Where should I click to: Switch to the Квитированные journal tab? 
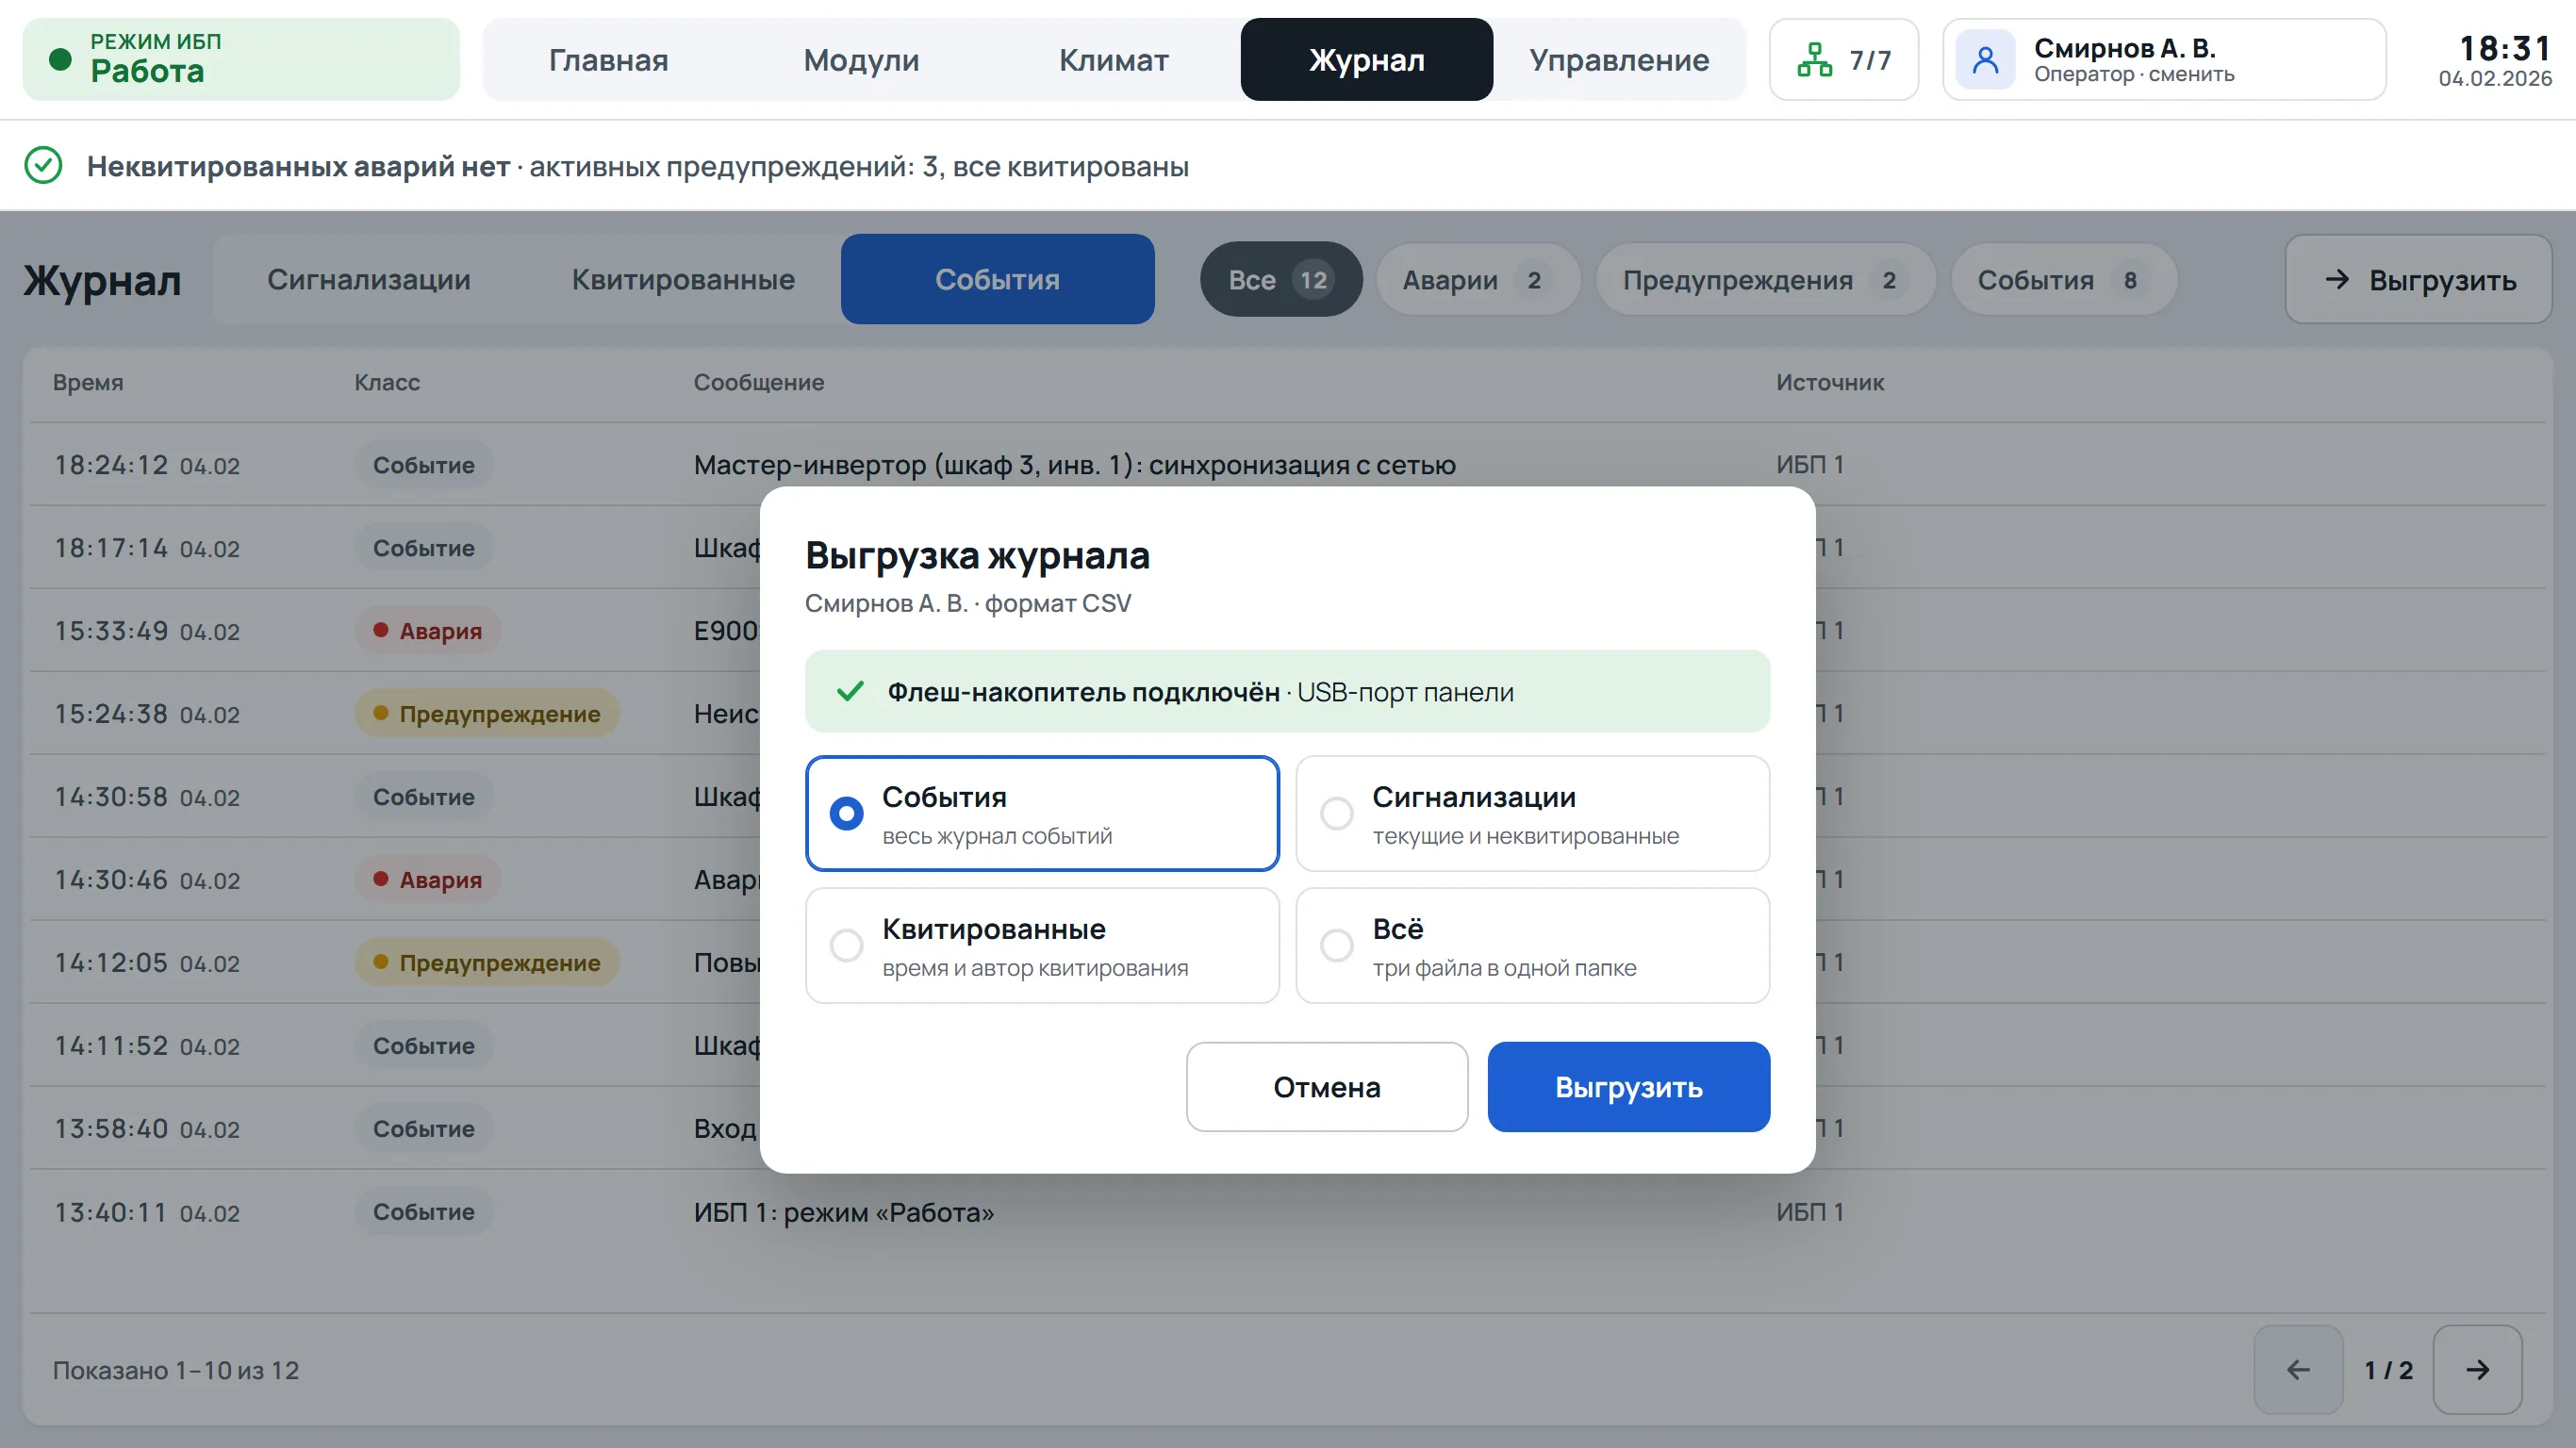683,279
